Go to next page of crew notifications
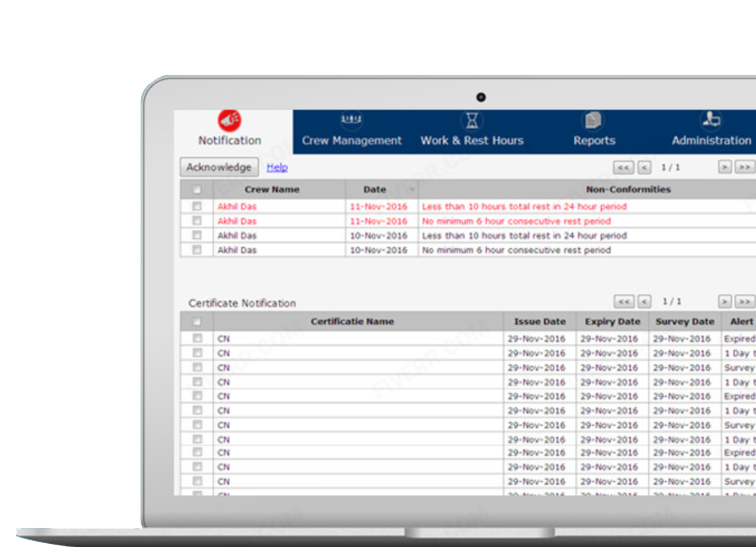This screenshot has width=756, height=547. tap(725, 168)
